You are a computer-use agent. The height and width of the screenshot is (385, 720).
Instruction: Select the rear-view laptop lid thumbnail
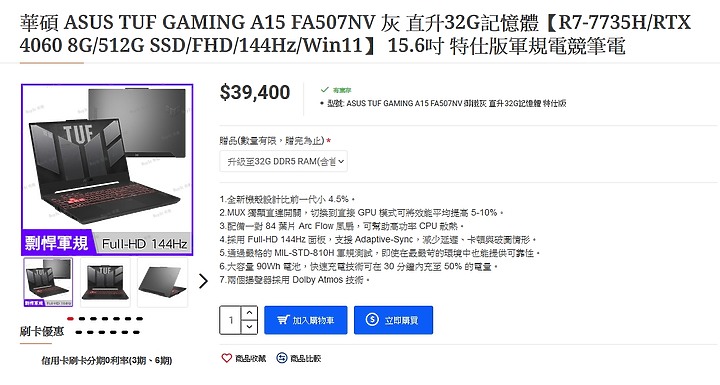[x=163, y=282]
